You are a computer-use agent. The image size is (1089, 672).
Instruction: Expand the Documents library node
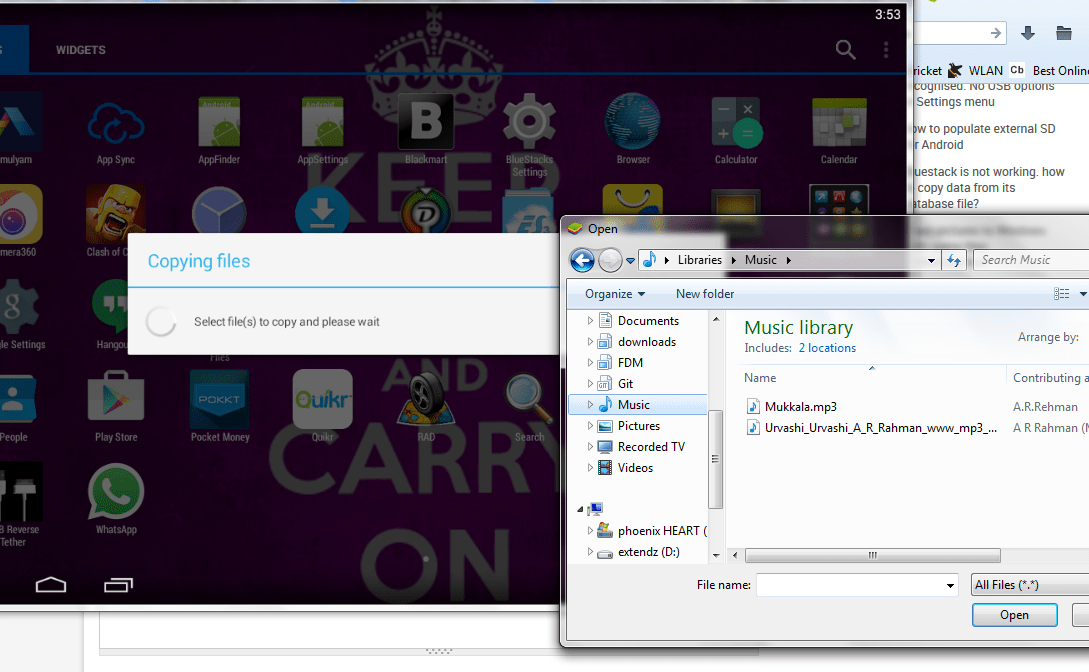pyautogui.click(x=590, y=321)
